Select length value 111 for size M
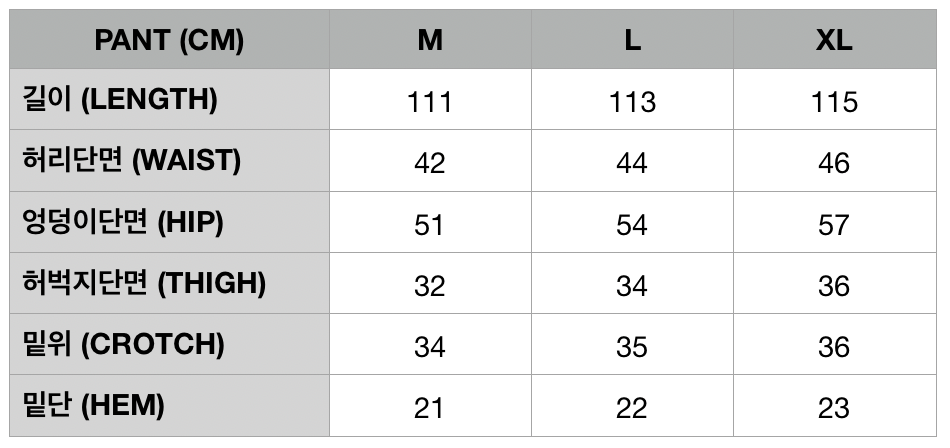 coord(430,102)
